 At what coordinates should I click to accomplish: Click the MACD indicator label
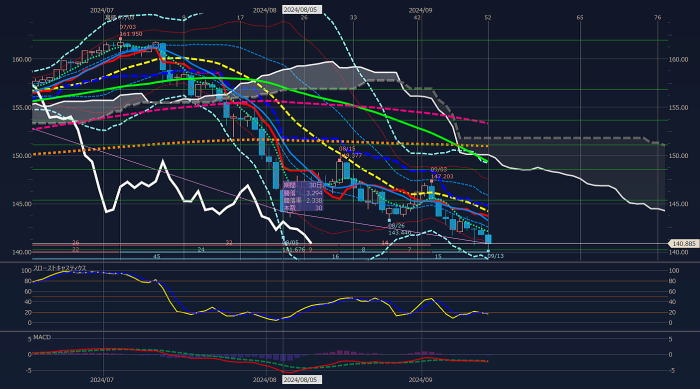click(42, 337)
